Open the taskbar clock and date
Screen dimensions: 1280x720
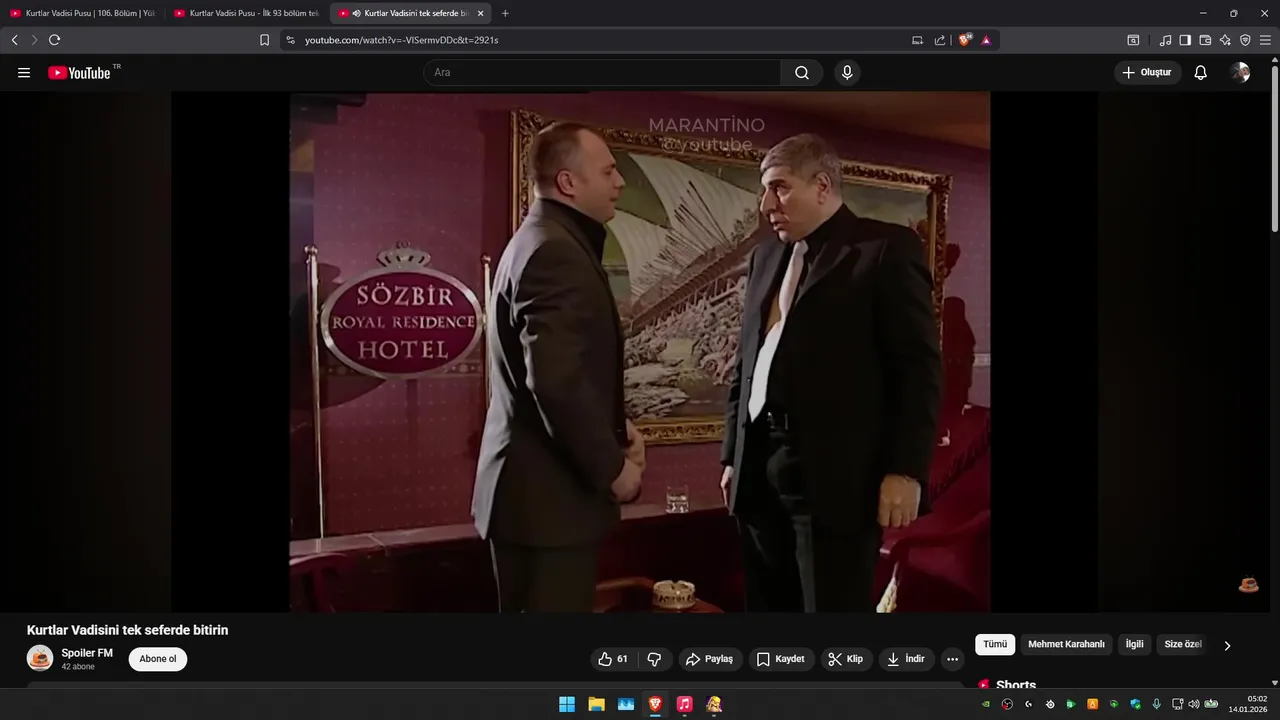[x=1250, y=704]
